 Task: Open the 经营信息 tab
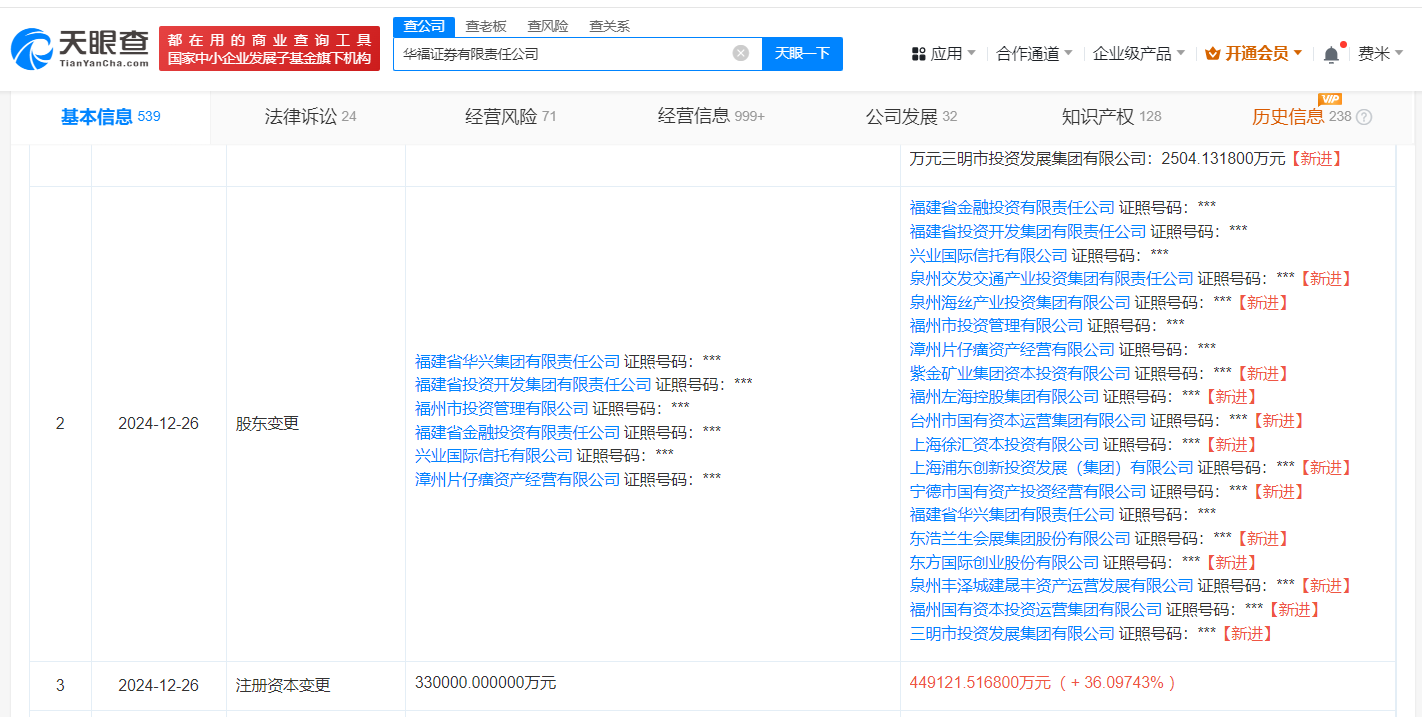click(711, 117)
